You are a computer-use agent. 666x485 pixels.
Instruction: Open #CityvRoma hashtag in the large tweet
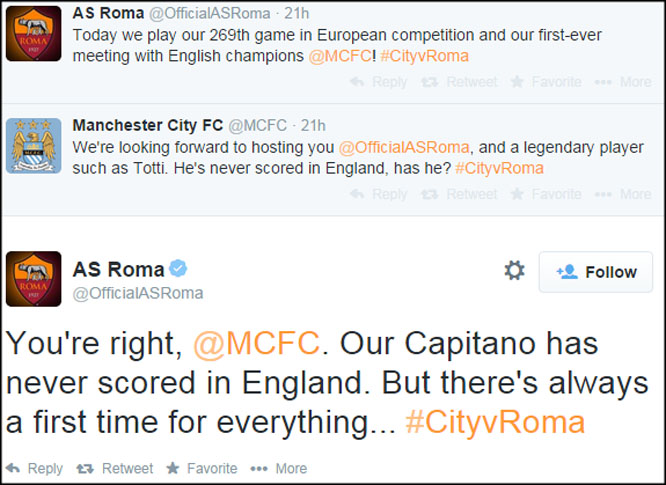coord(495,422)
